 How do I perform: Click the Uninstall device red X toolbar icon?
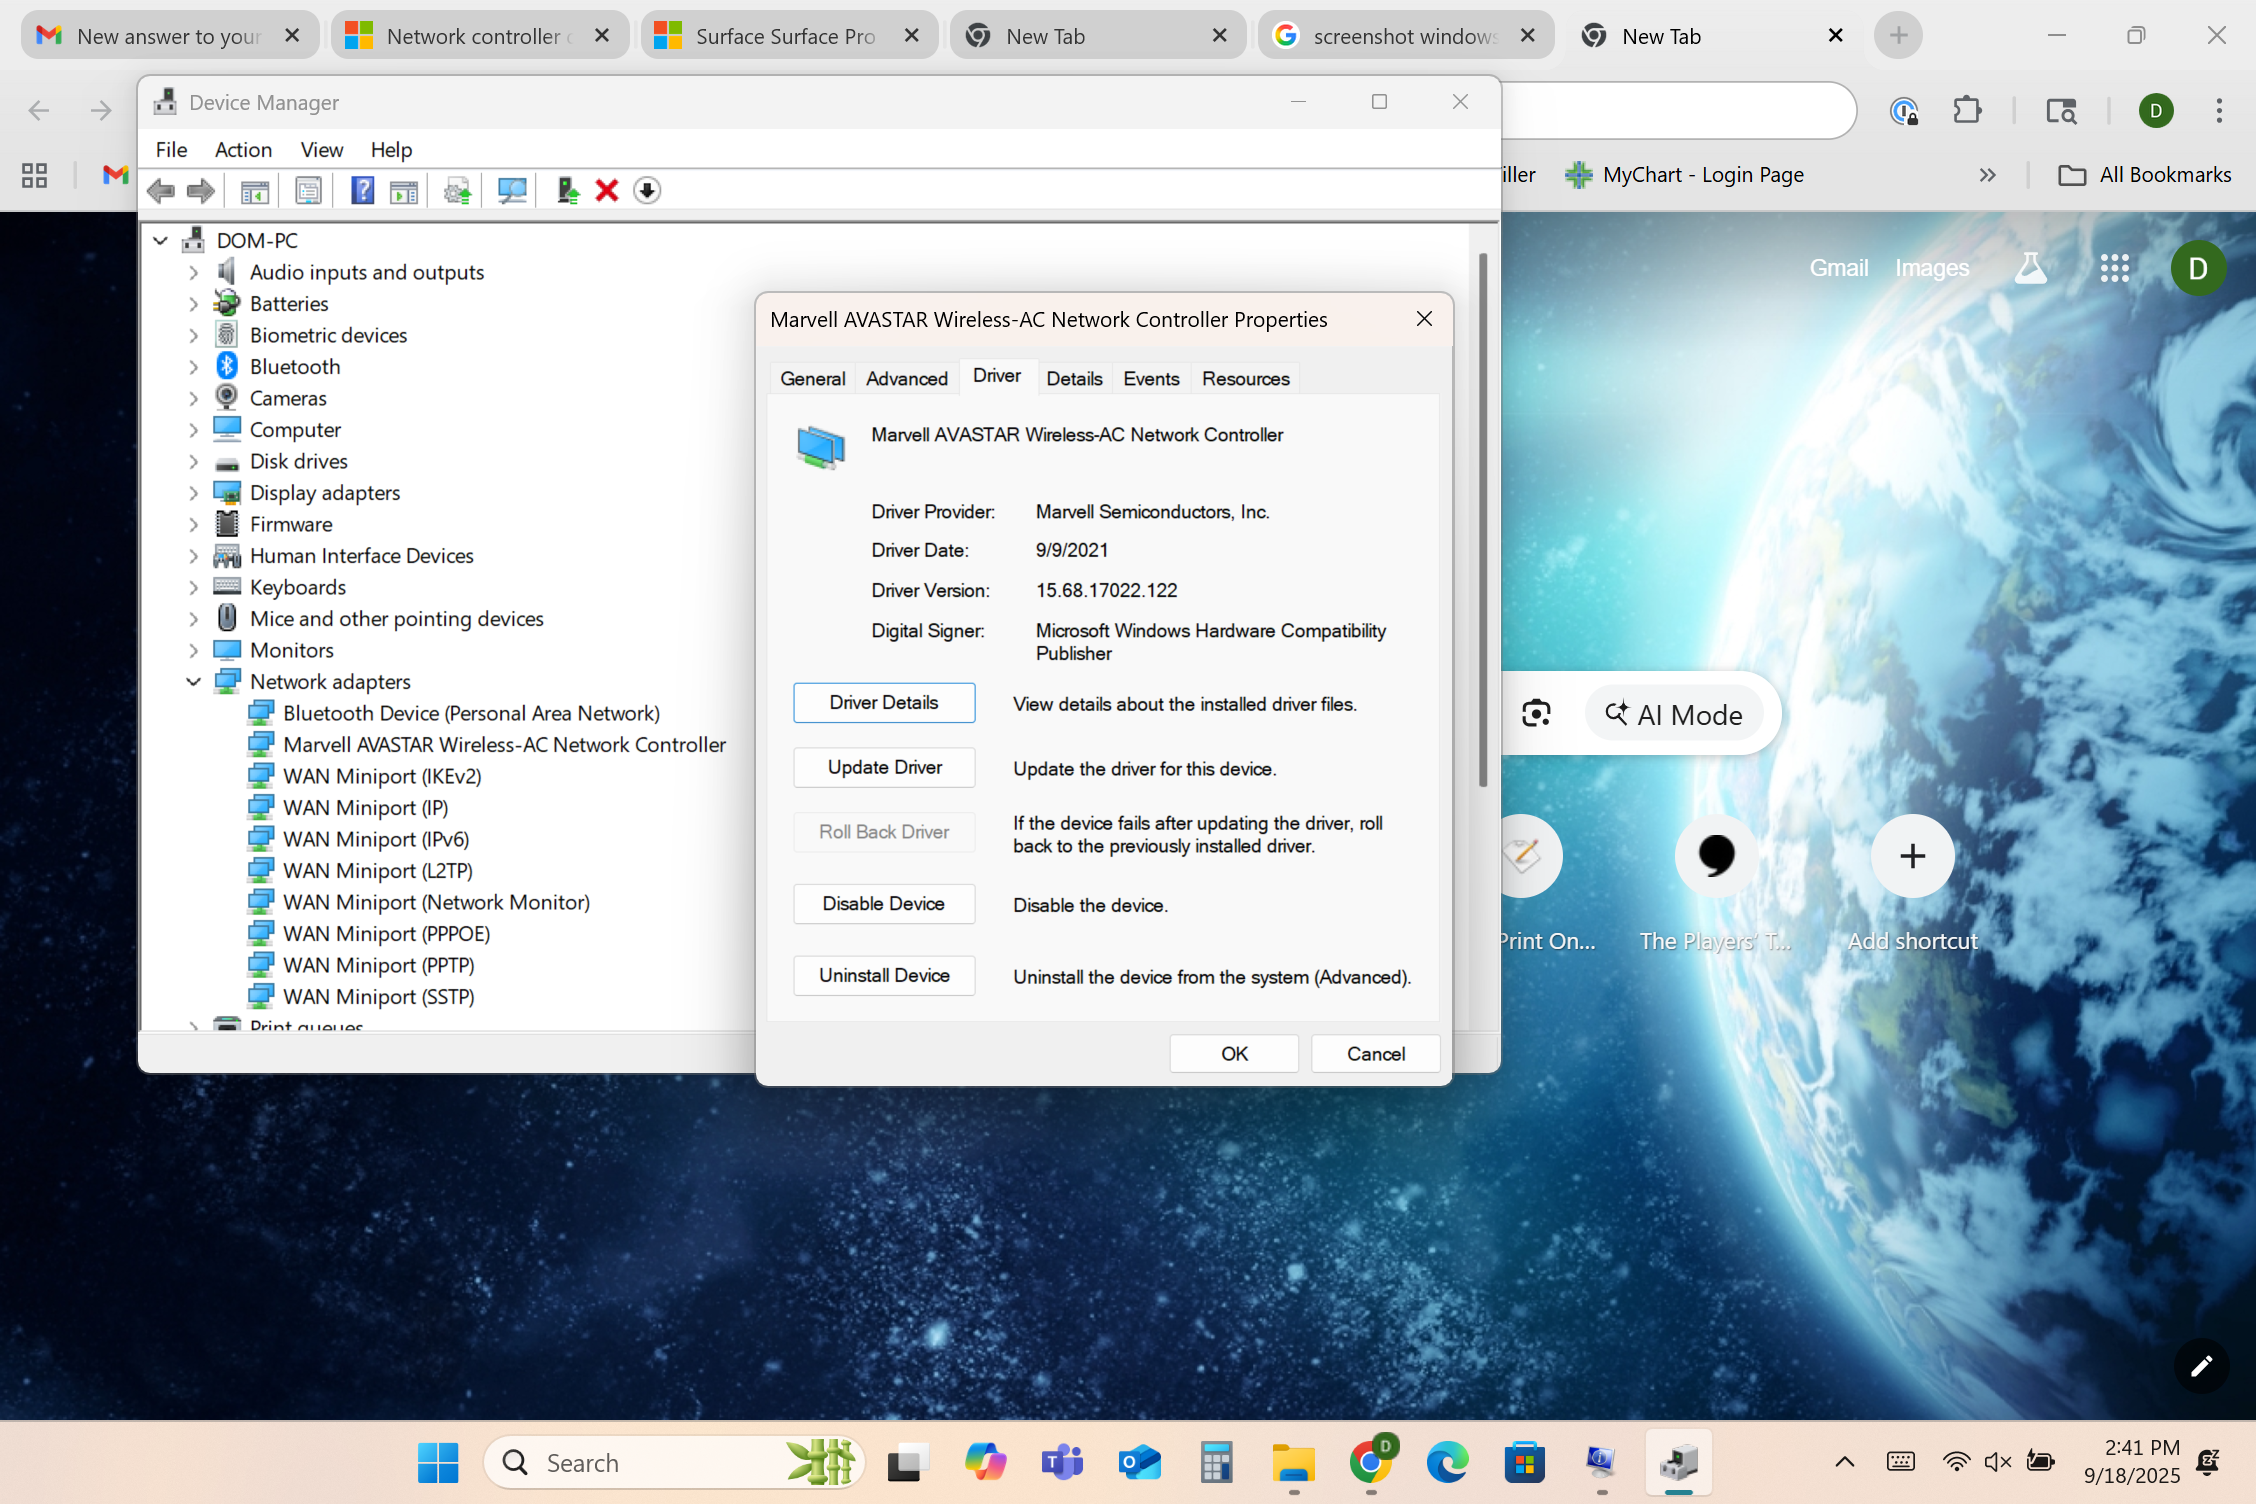607,189
